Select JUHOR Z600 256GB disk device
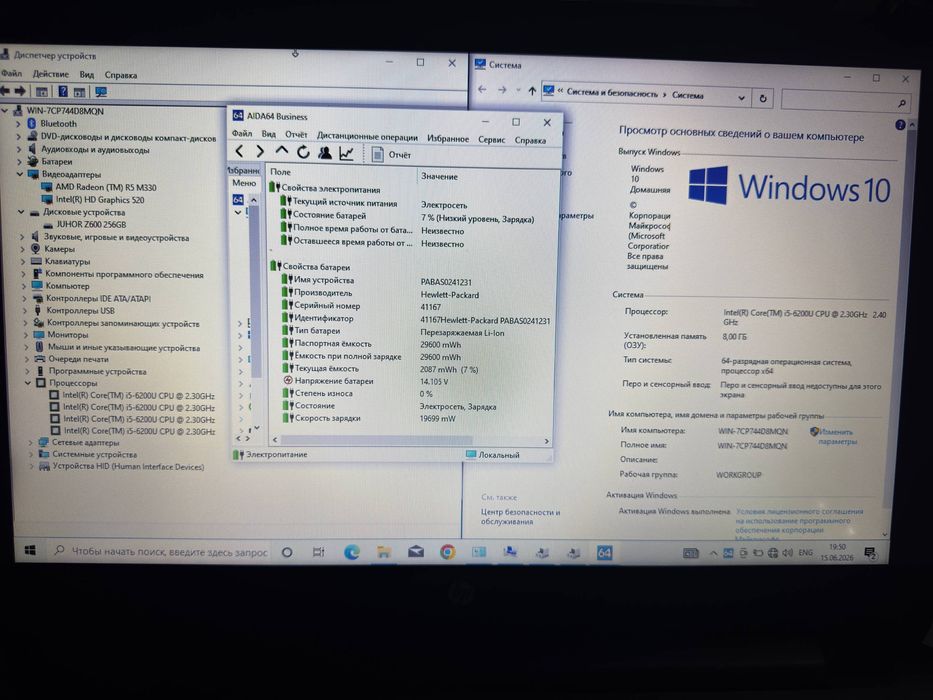 coord(91,224)
